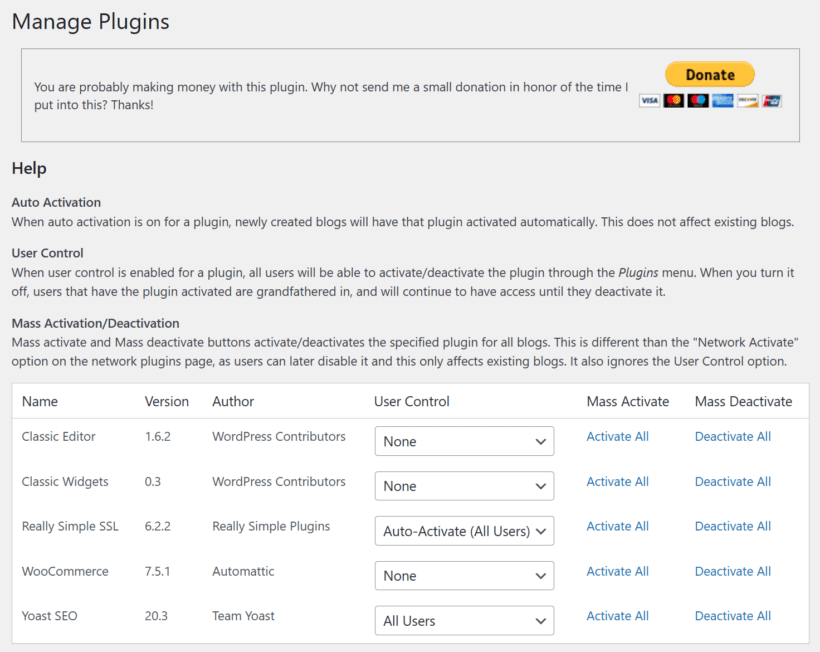Viewport: 820px width, 652px height.
Task: Change the Really Simple SSL Auto-Activate dropdown
Action: point(464,531)
